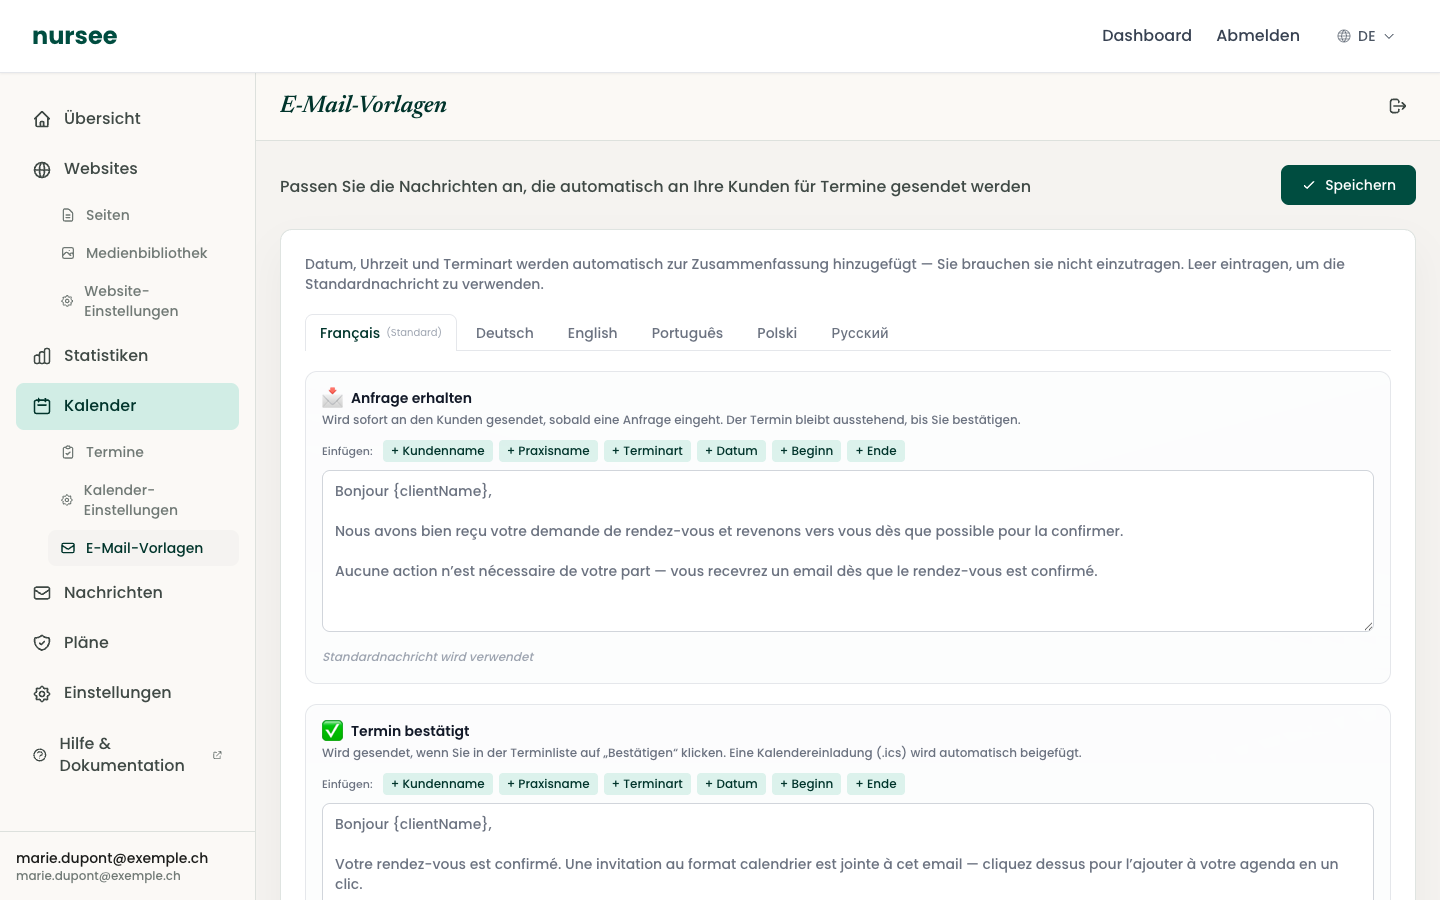This screenshot has width=1440, height=900.
Task: Insert Terminart into Anfrage erhalten template
Action: coord(647,451)
